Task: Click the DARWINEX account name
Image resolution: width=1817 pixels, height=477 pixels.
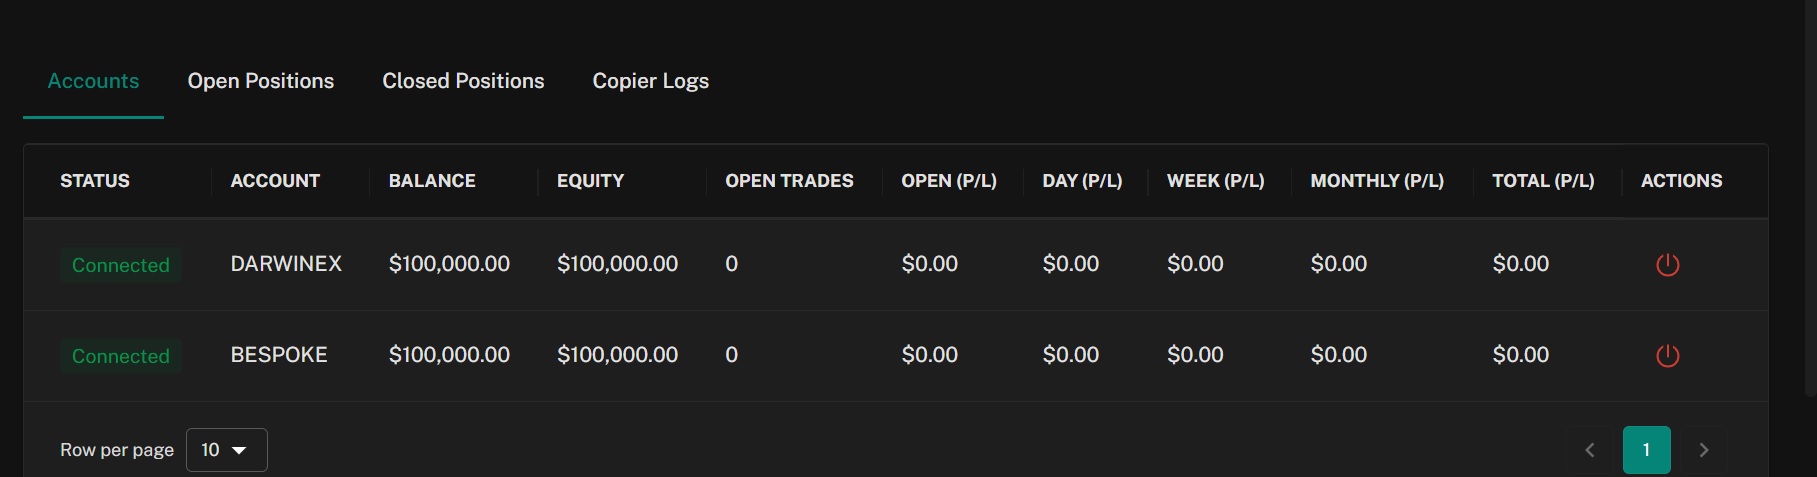Action: click(286, 264)
